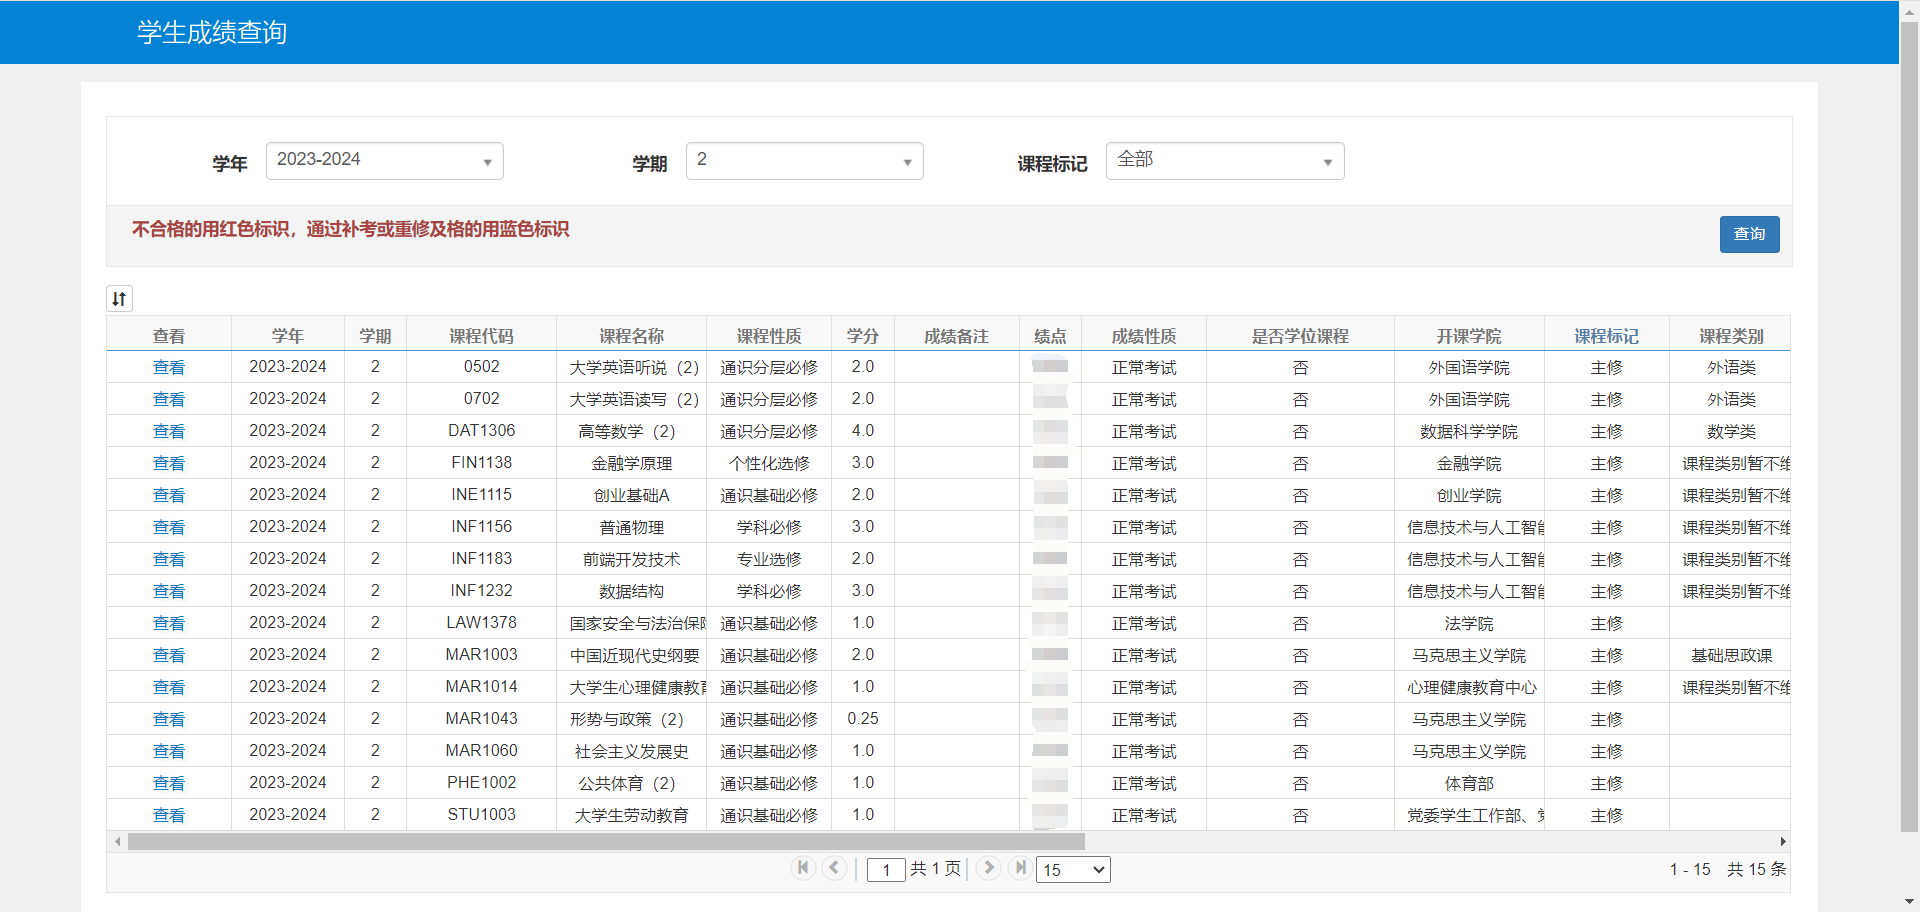
Task: Select cell 专业选修
Action: tap(769, 559)
